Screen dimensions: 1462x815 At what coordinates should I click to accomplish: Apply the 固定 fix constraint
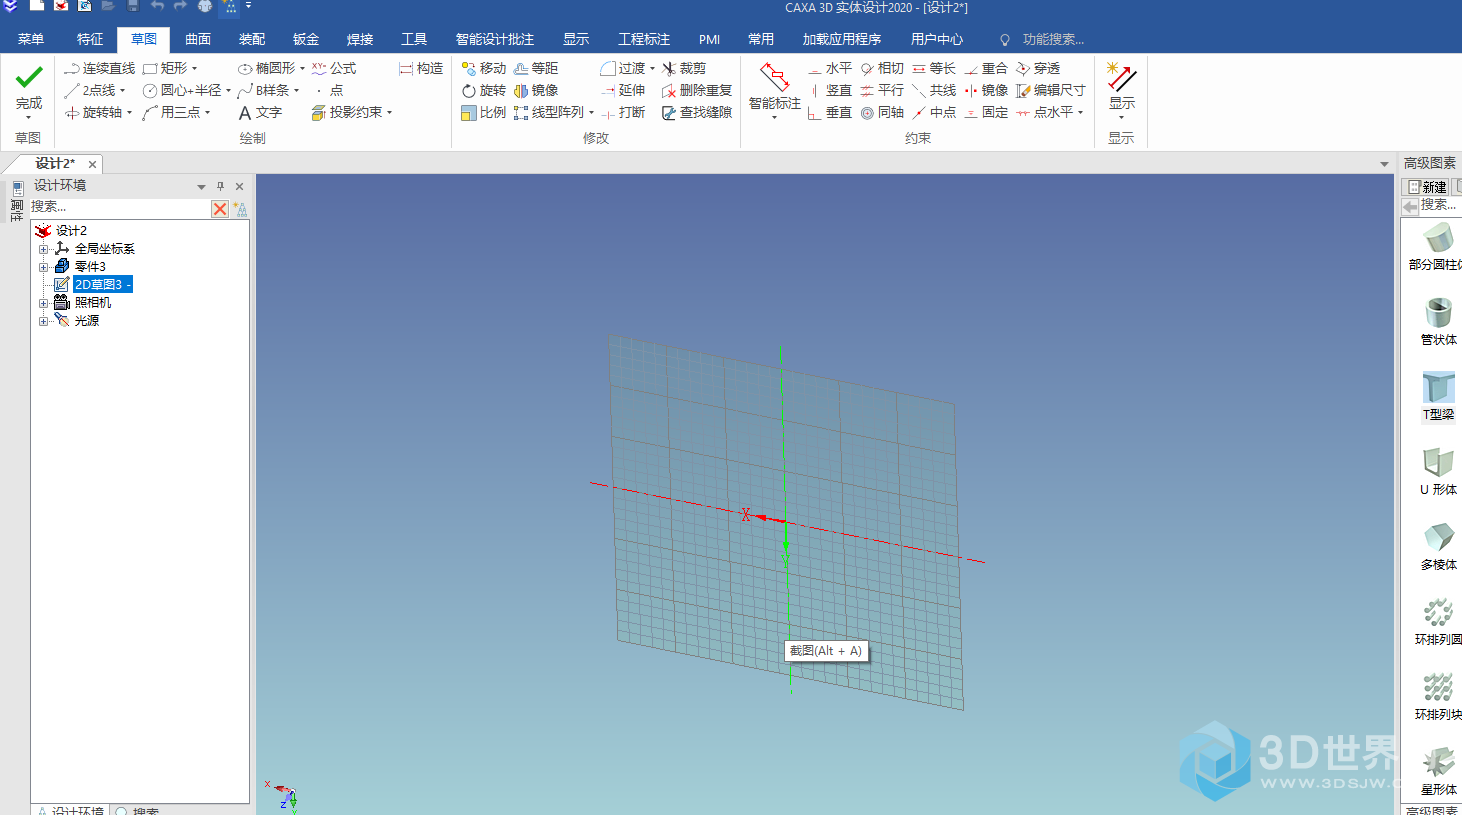point(986,112)
